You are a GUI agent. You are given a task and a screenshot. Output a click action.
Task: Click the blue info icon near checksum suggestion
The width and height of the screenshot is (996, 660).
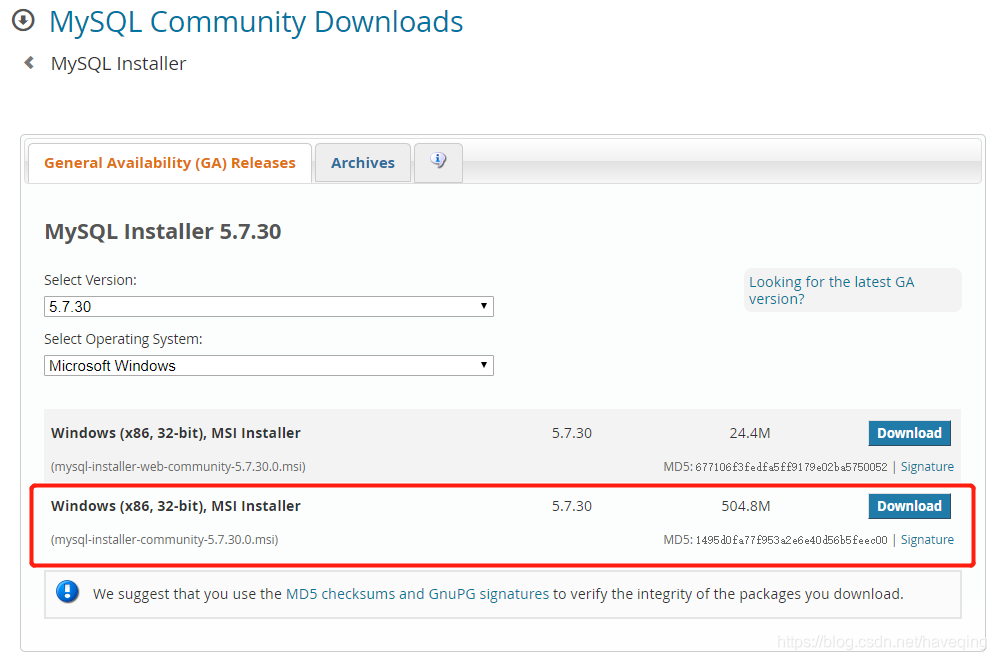(x=67, y=591)
